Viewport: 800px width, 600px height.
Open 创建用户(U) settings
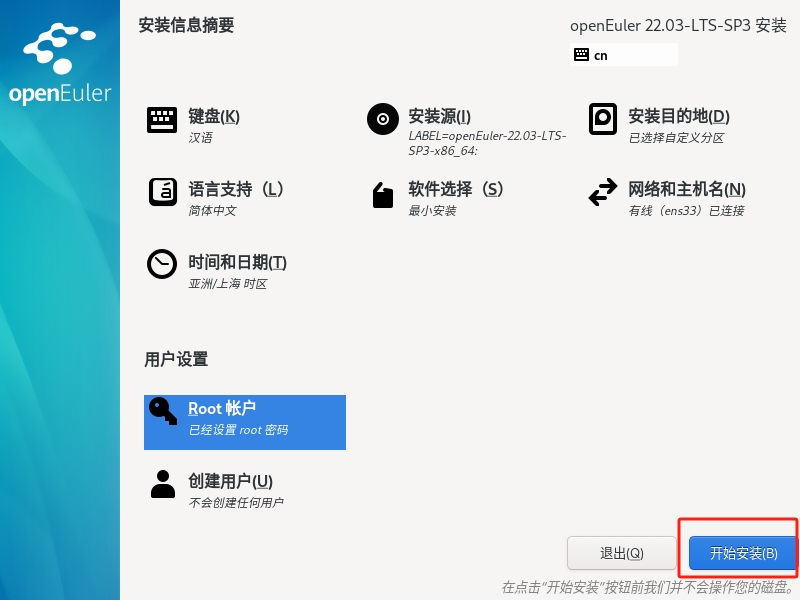pos(231,481)
